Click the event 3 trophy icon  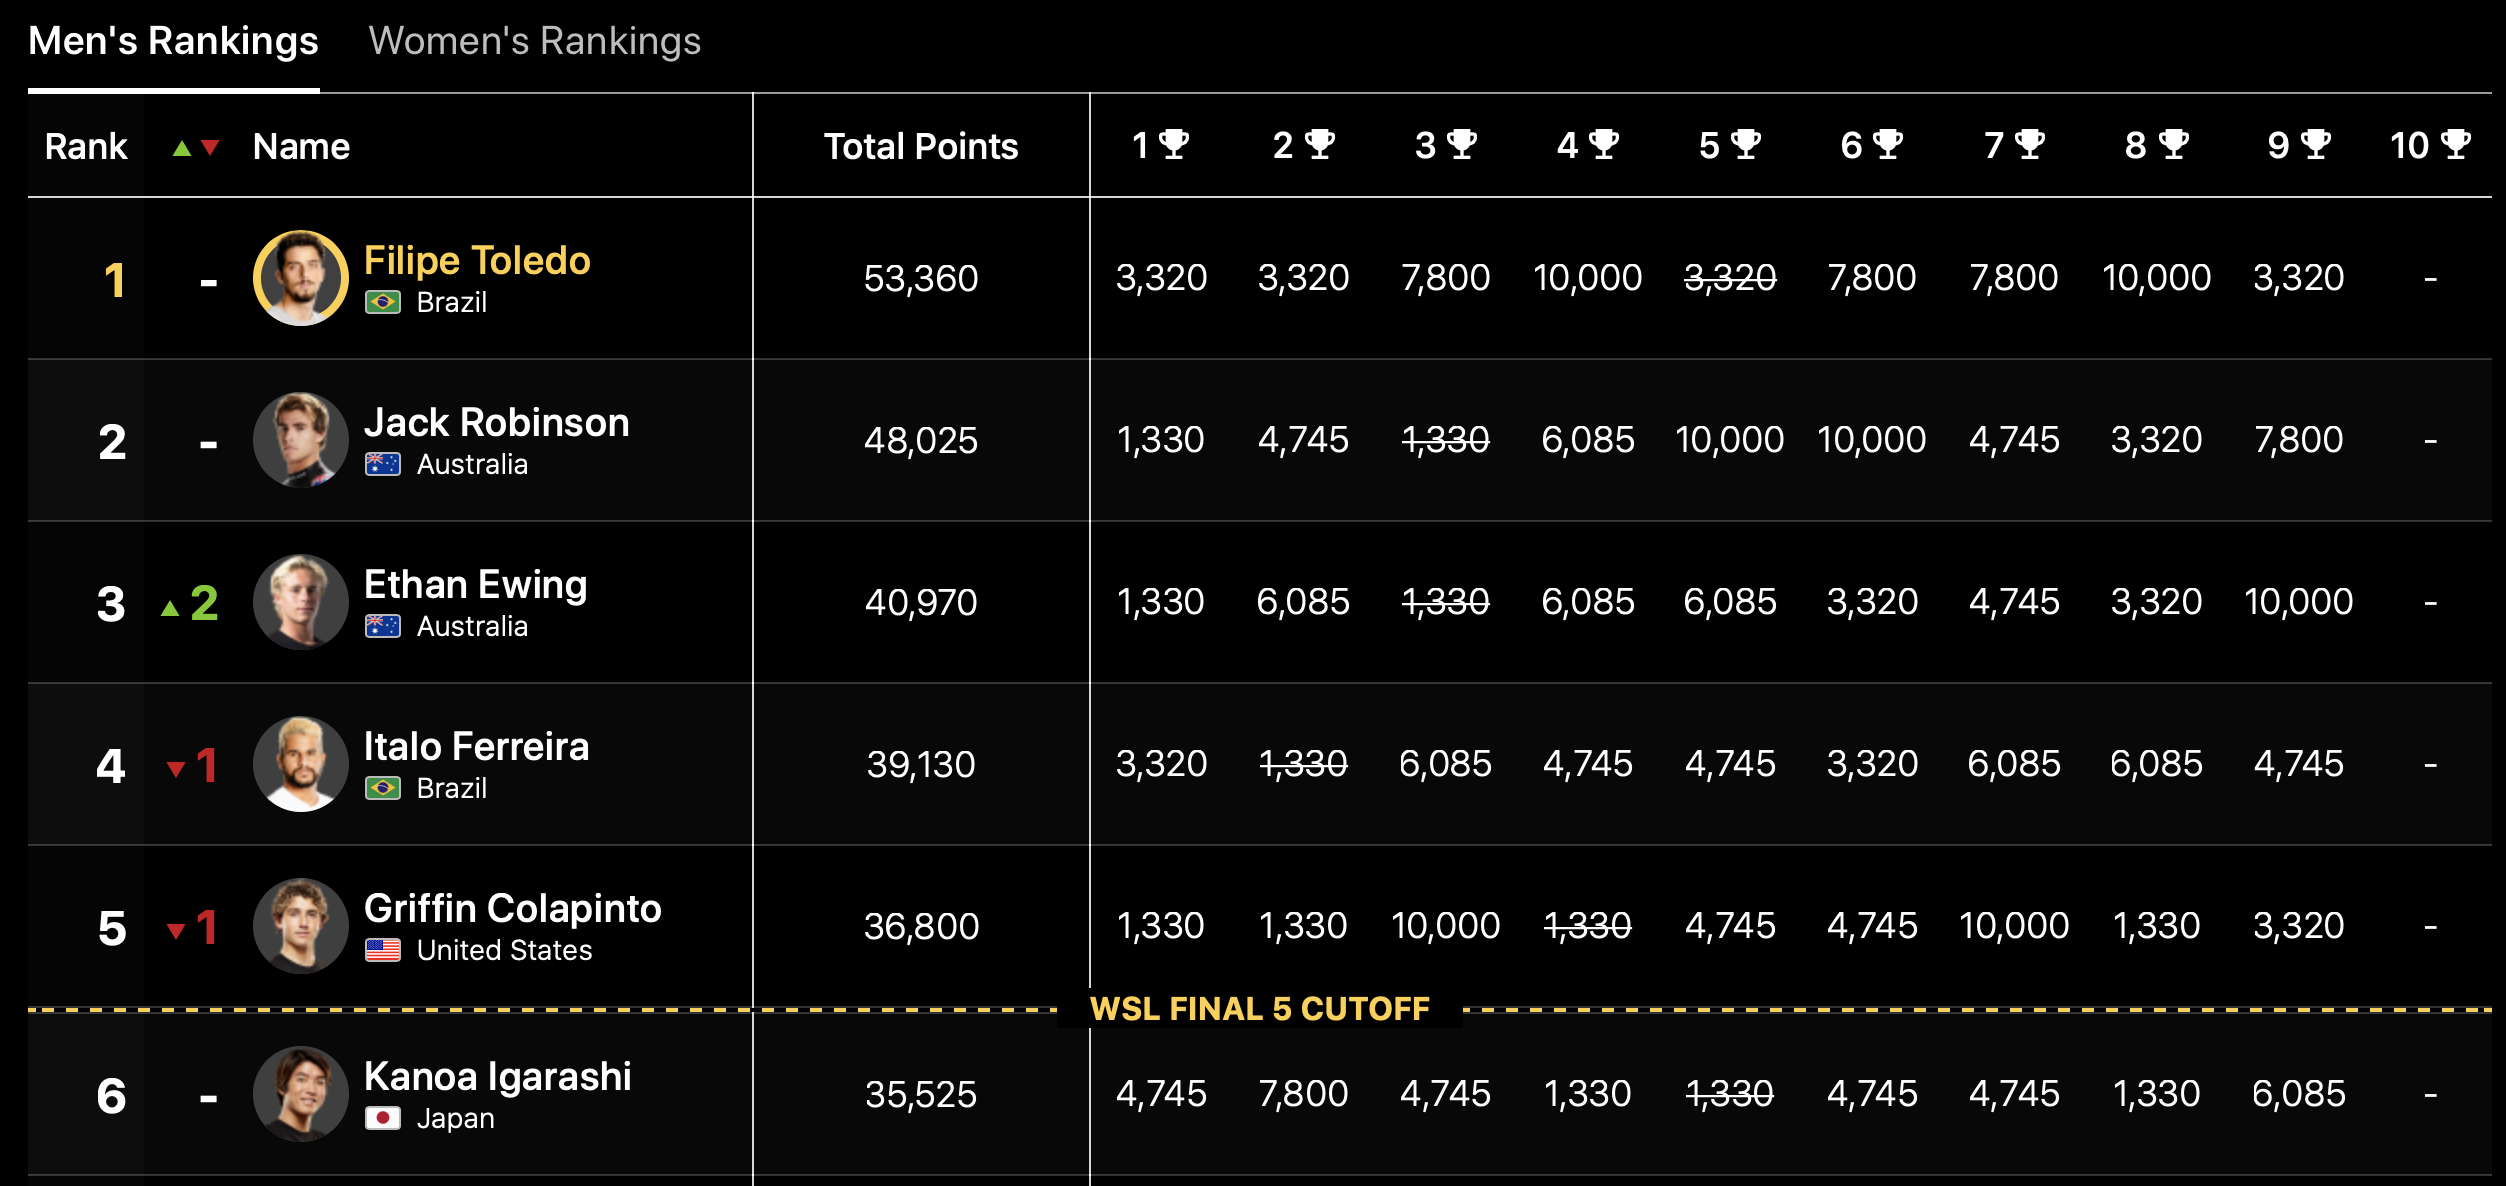pos(1462,145)
